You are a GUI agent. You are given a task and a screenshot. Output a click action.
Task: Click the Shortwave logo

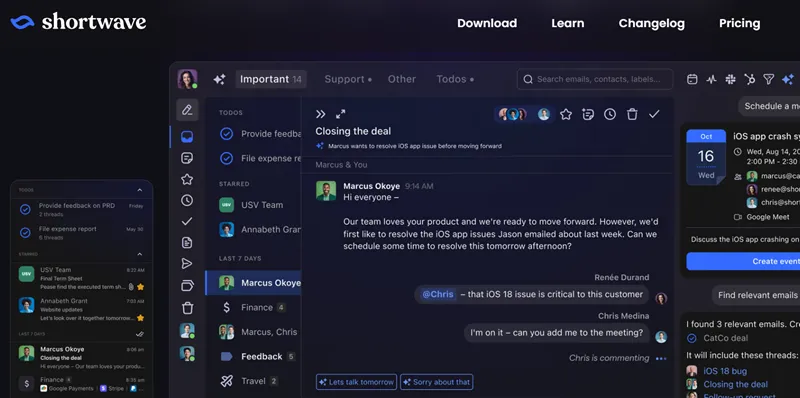[78, 22]
